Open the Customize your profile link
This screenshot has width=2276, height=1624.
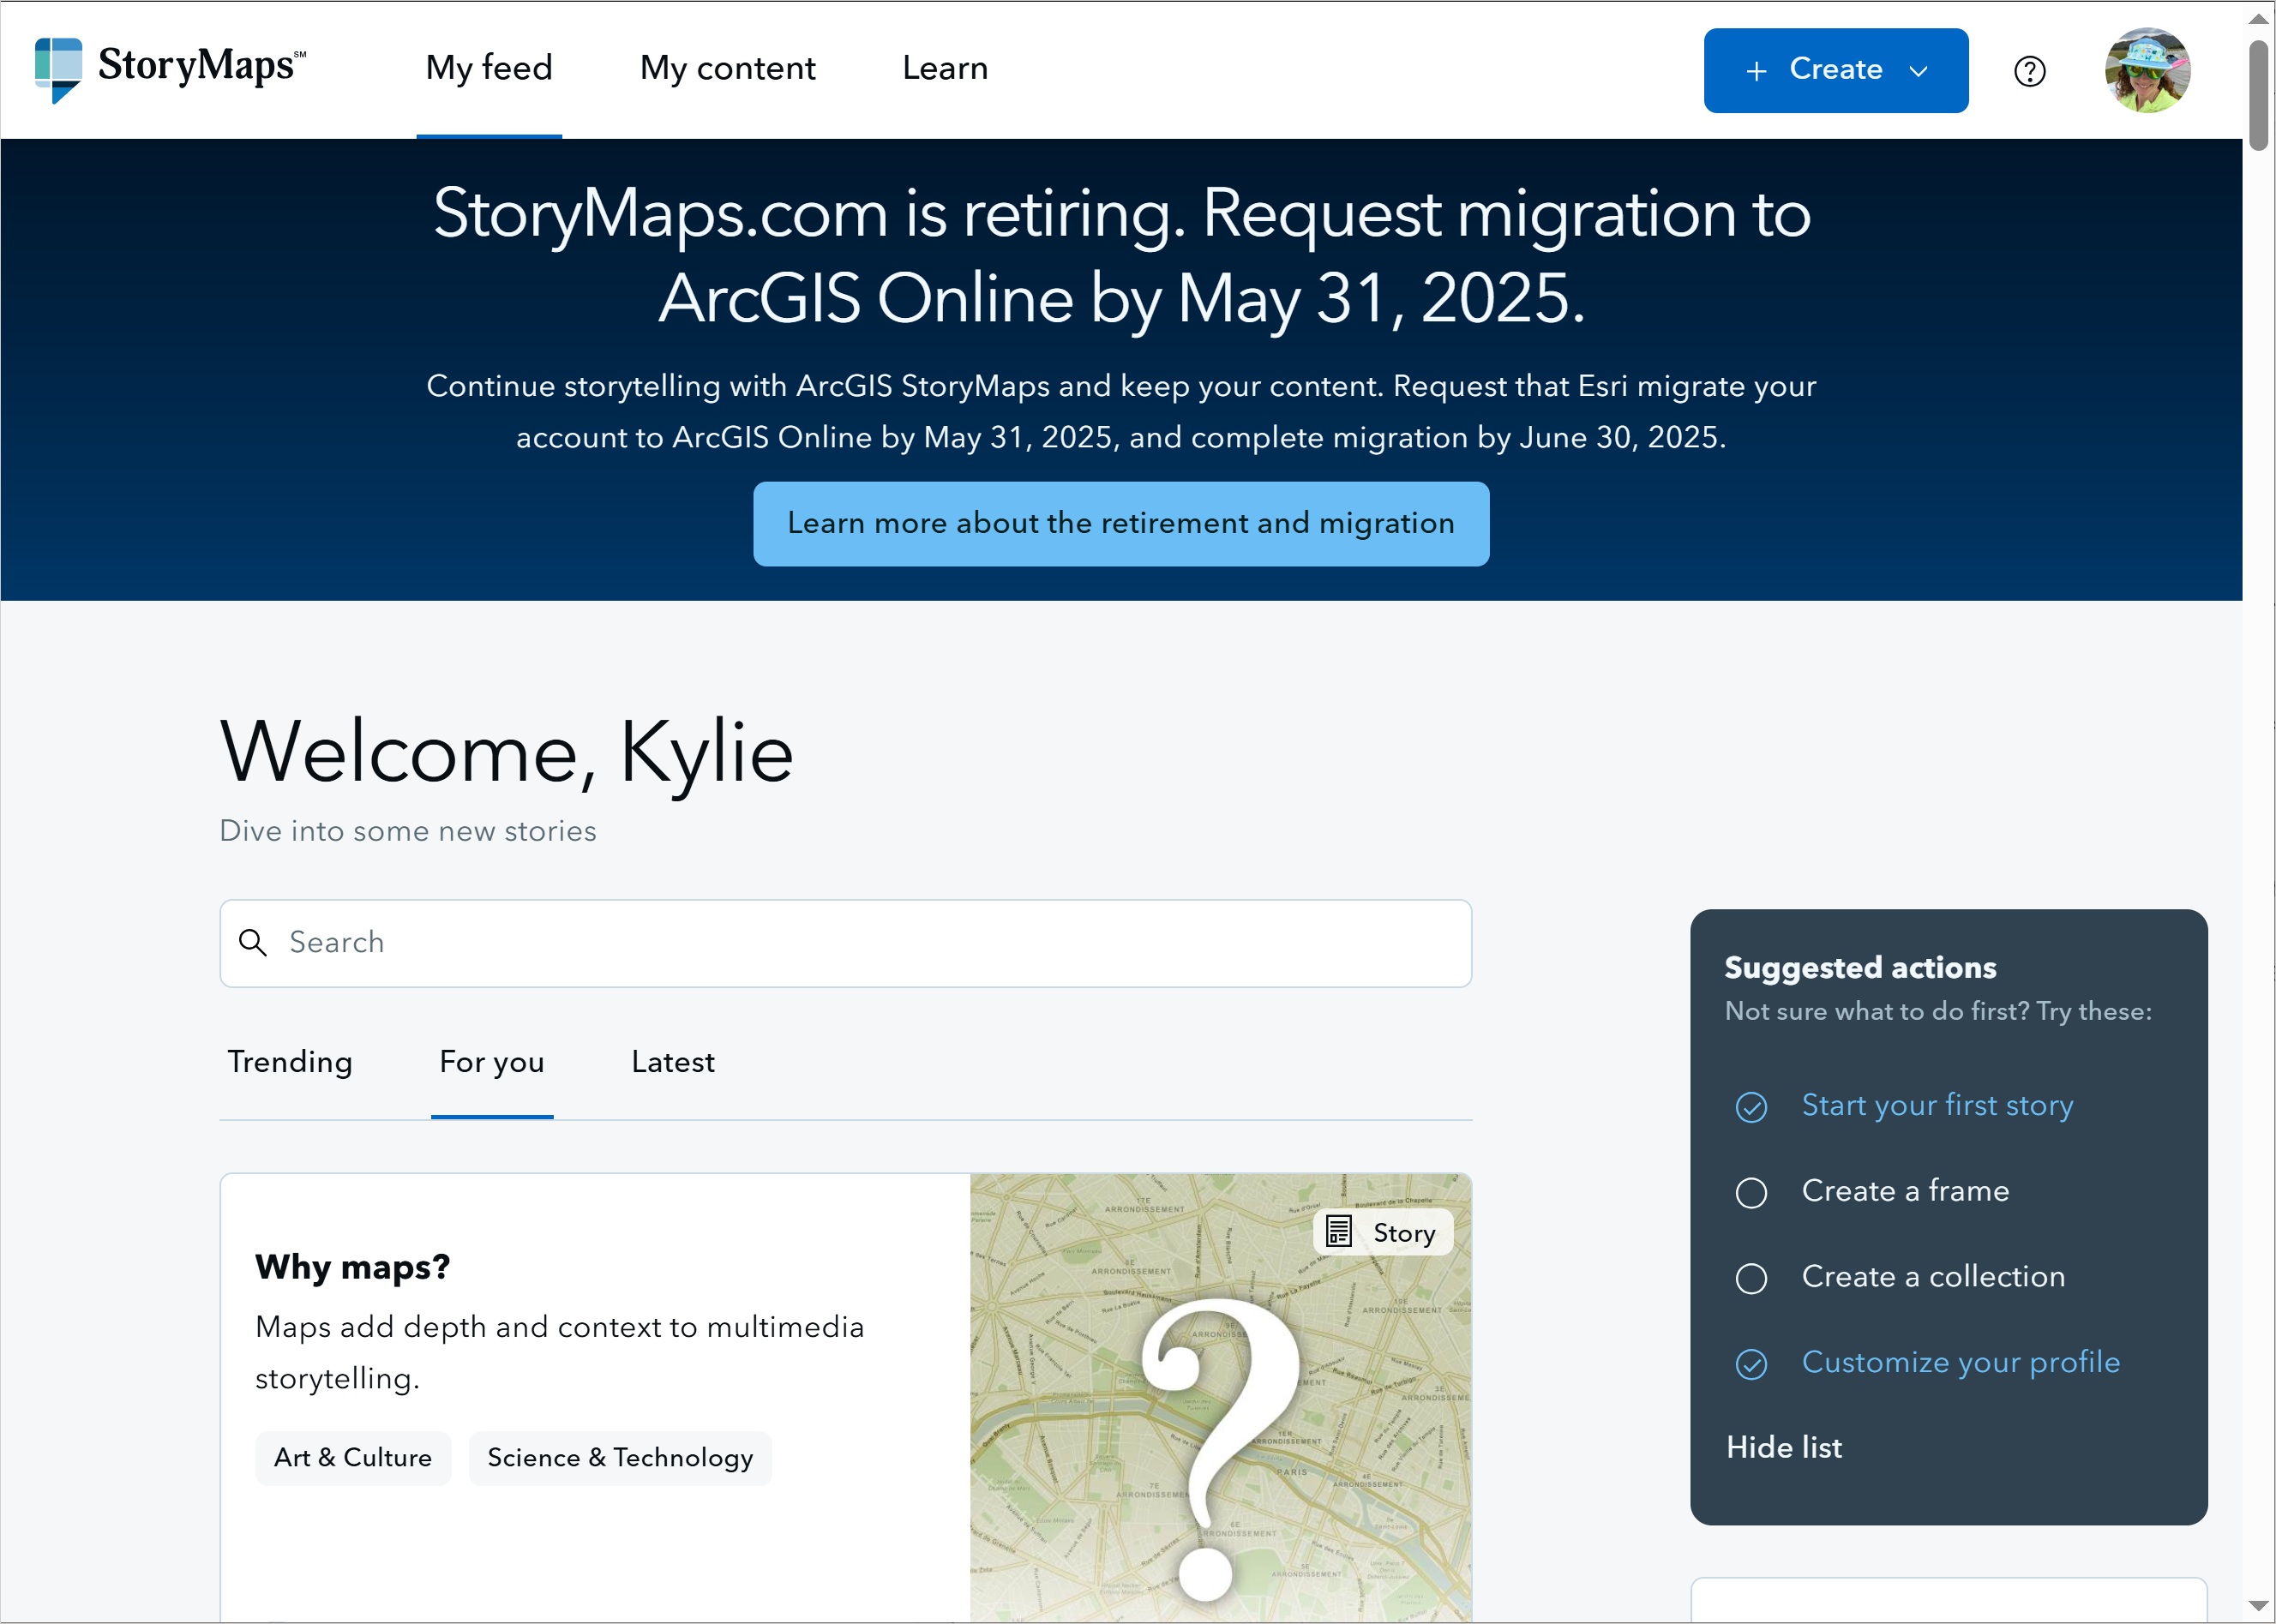pos(1960,1362)
